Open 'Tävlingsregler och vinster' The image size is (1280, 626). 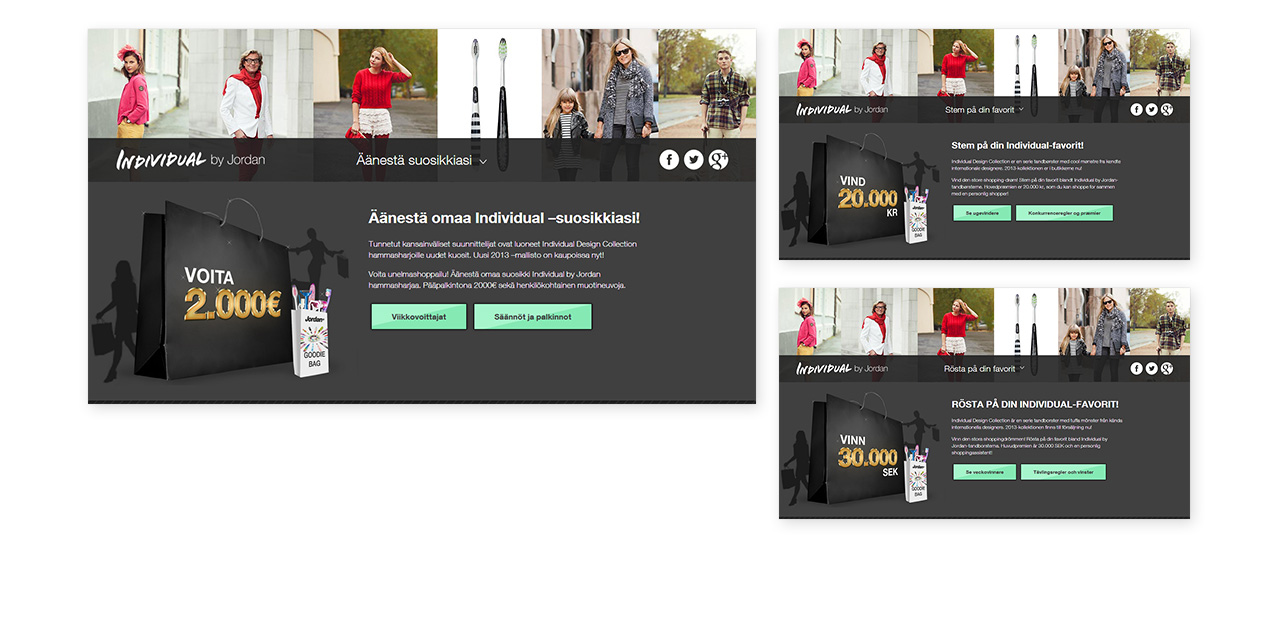point(1063,472)
